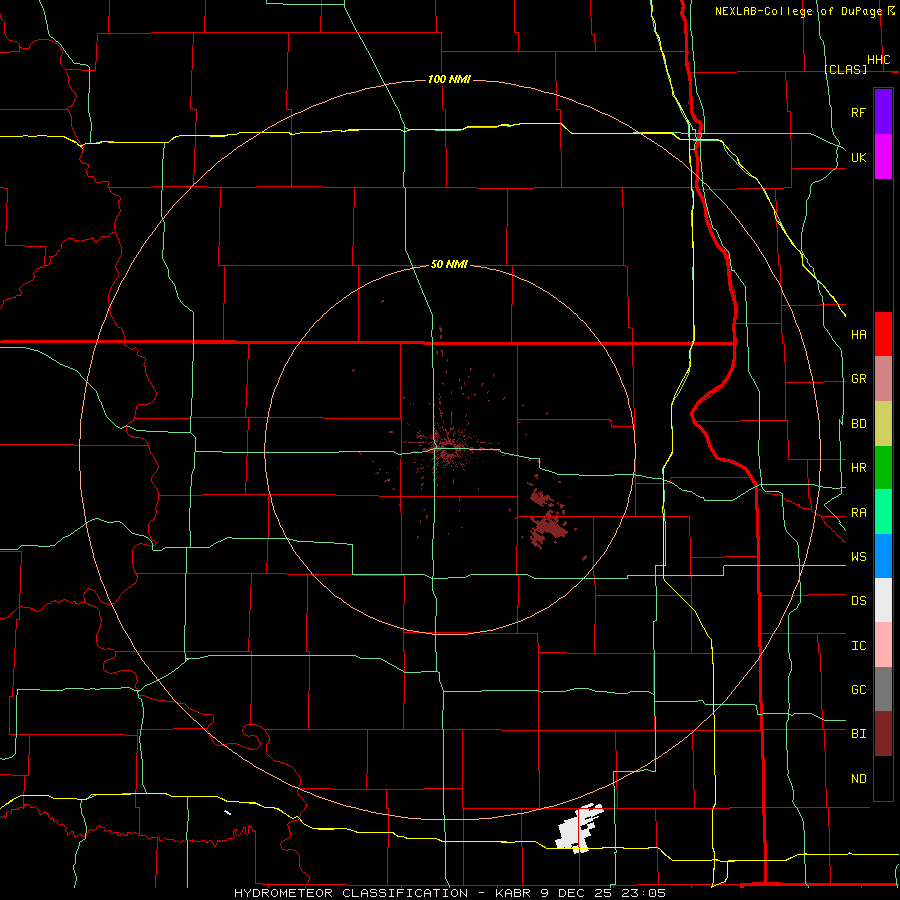Viewport: 900px width, 900px height.
Task: Select the yellow BD legend color block
Action: coord(883,424)
